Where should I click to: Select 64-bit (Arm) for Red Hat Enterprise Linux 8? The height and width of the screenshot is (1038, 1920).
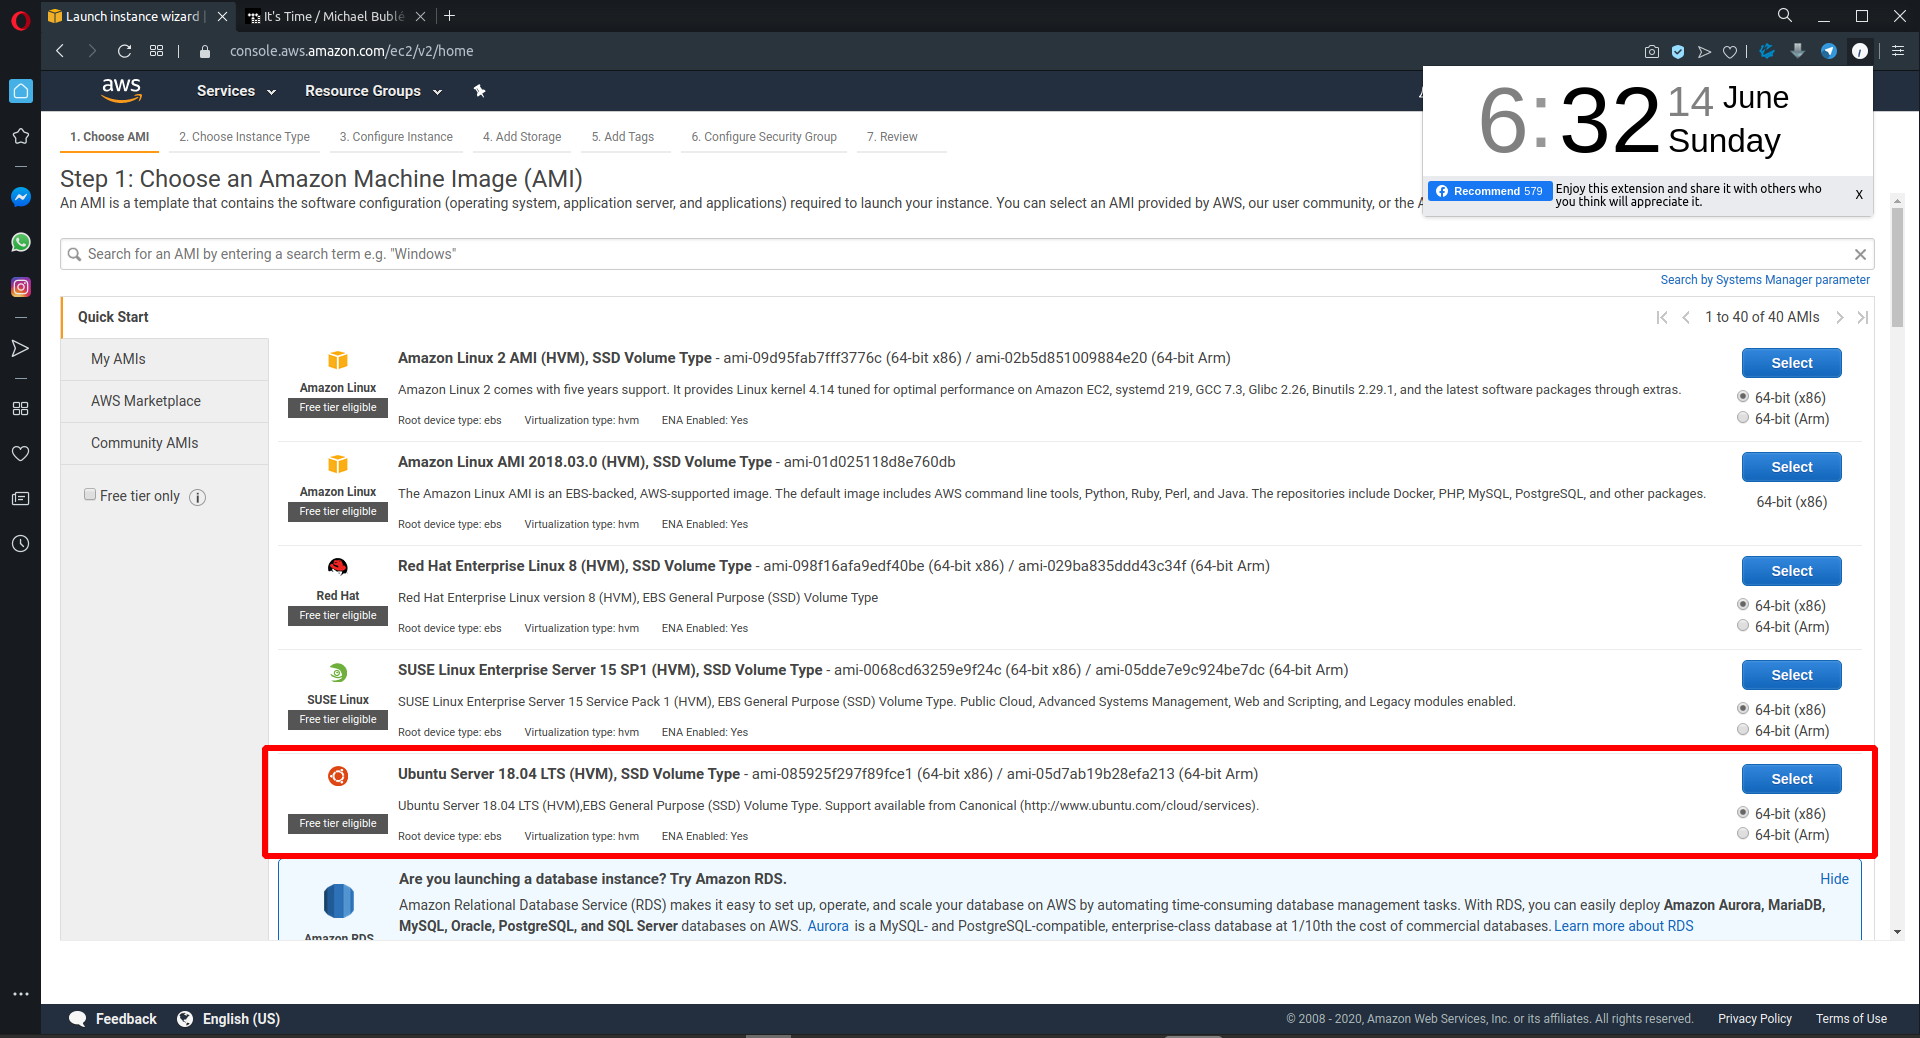1743,626
